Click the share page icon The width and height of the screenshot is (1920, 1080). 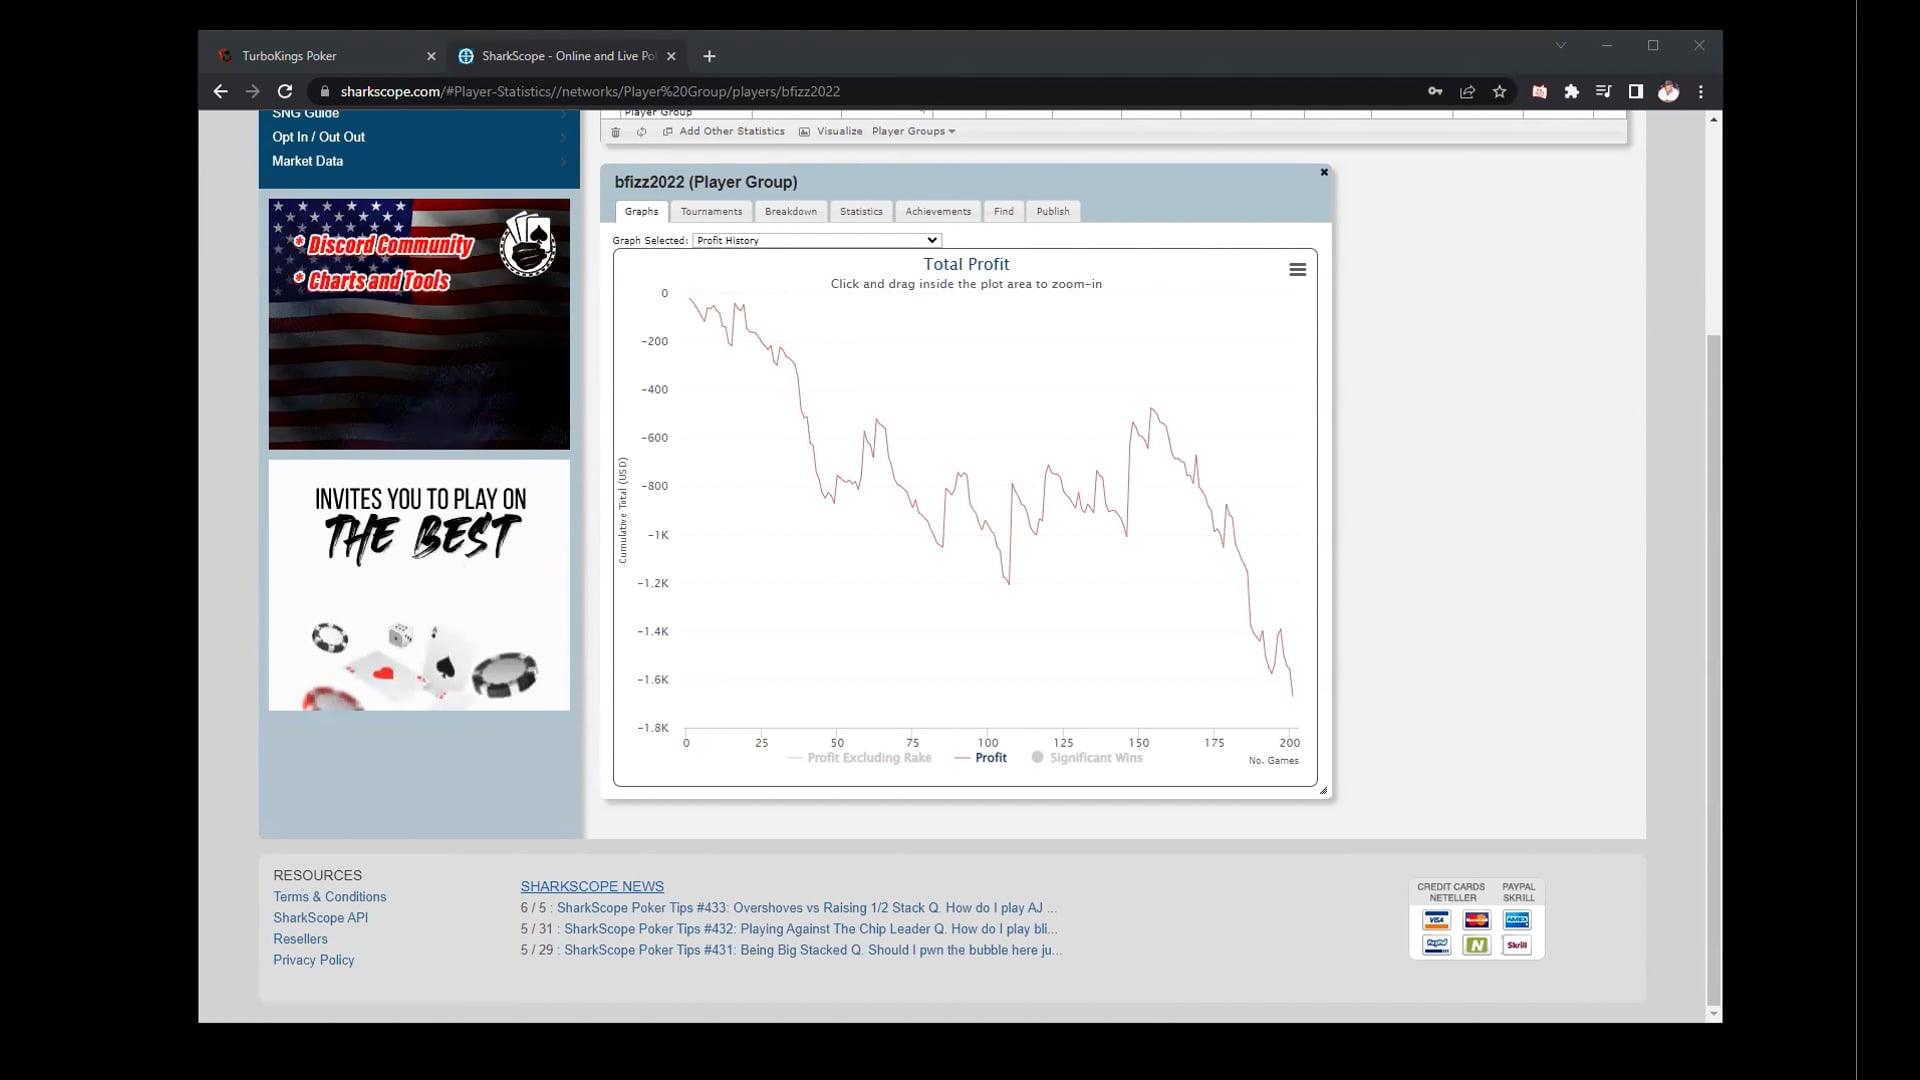click(1467, 91)
